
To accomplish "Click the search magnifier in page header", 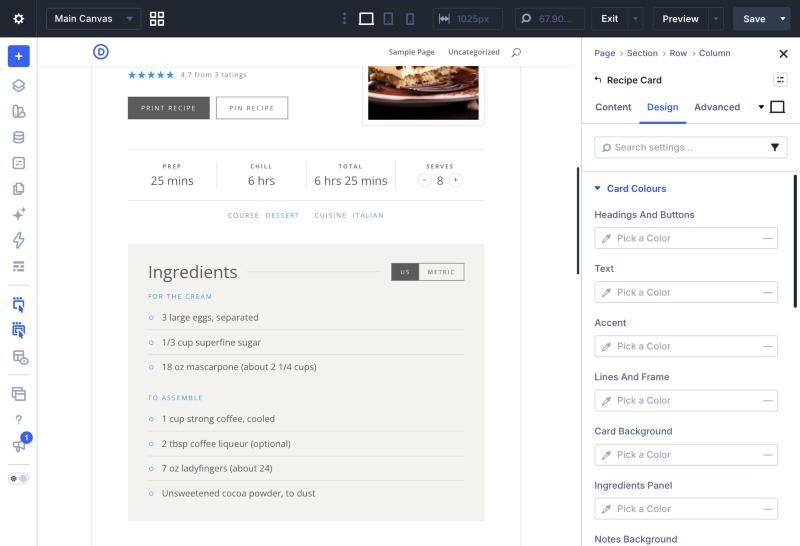I will pyautogui.click(x=516, y=52).
